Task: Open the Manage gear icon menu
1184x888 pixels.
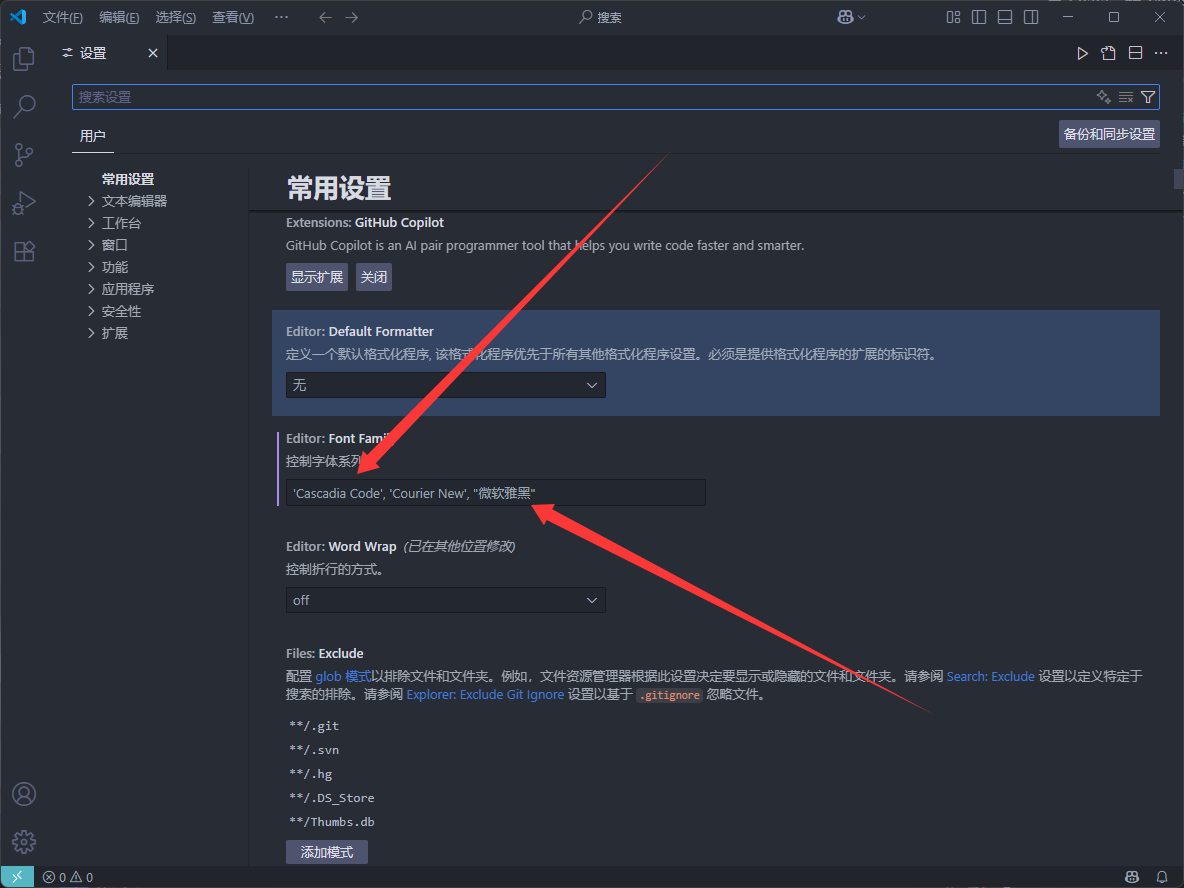Action: 24,842
